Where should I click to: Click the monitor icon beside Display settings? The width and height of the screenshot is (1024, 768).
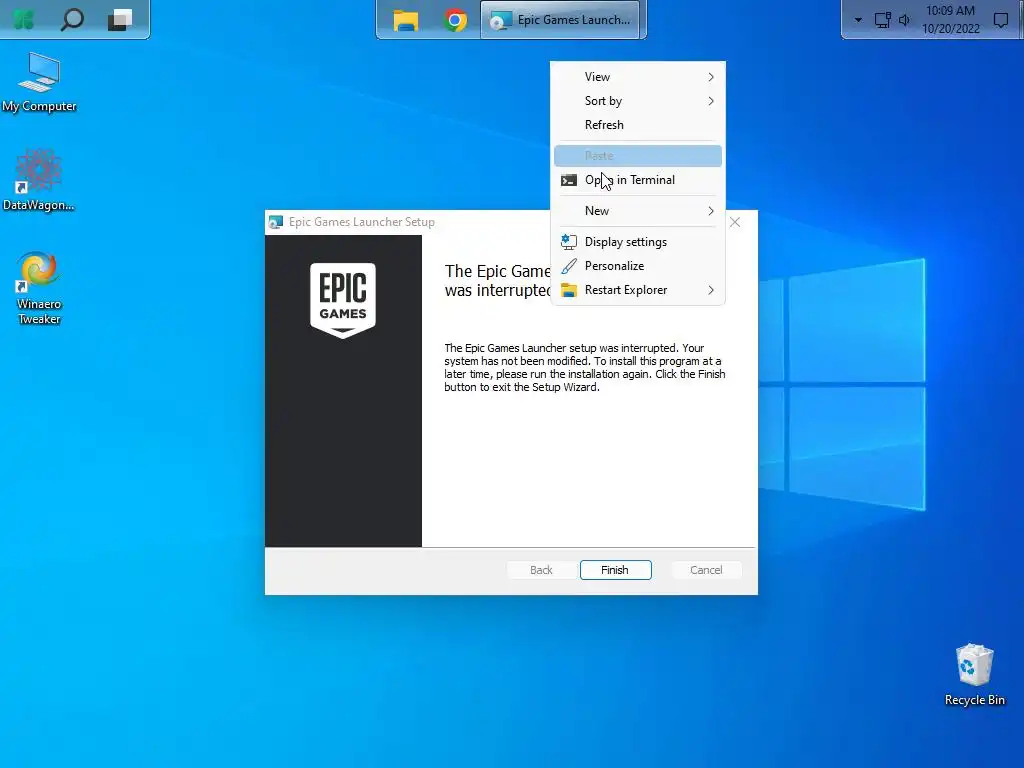[x=569, y=242]
